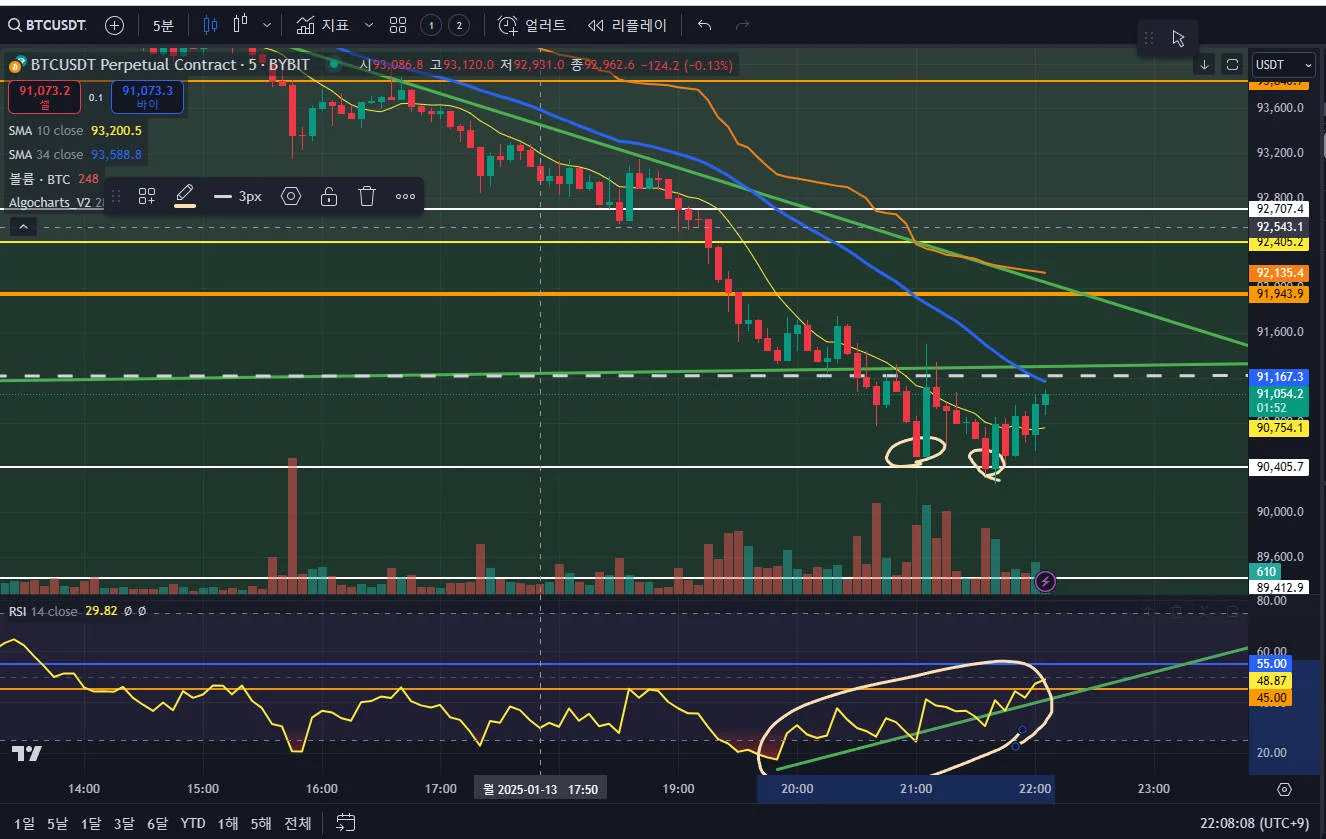Select the YTD time range
The height and width of the screenshot is (839, 1326).
[193, 823]
